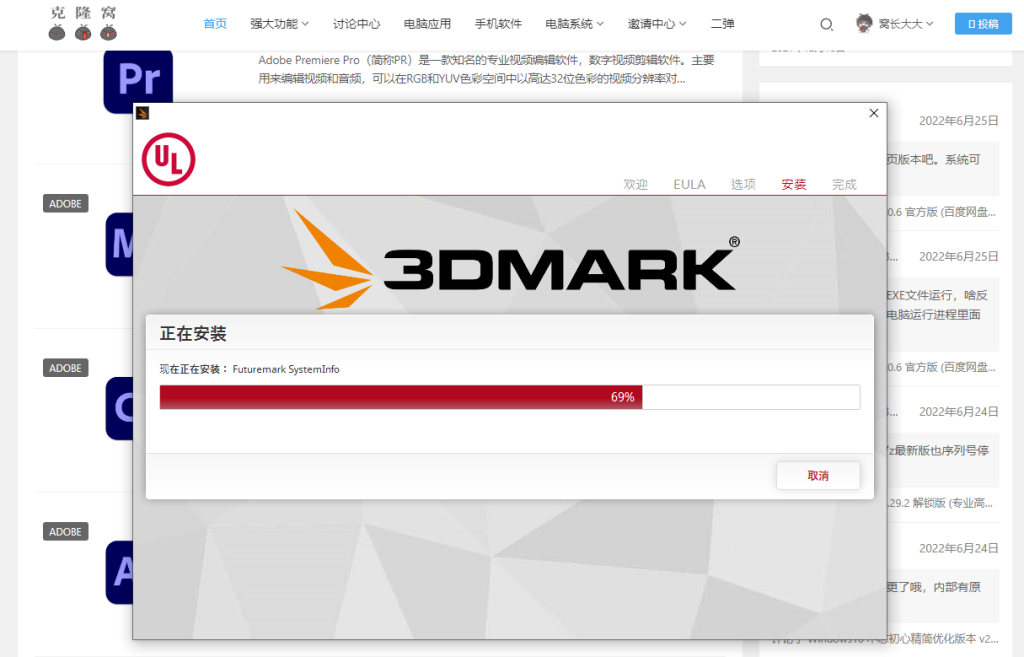The height and width of the screenshot is (657, 1024).
Task: Click the 3DMARK logo banner
Action: [511, 260]
